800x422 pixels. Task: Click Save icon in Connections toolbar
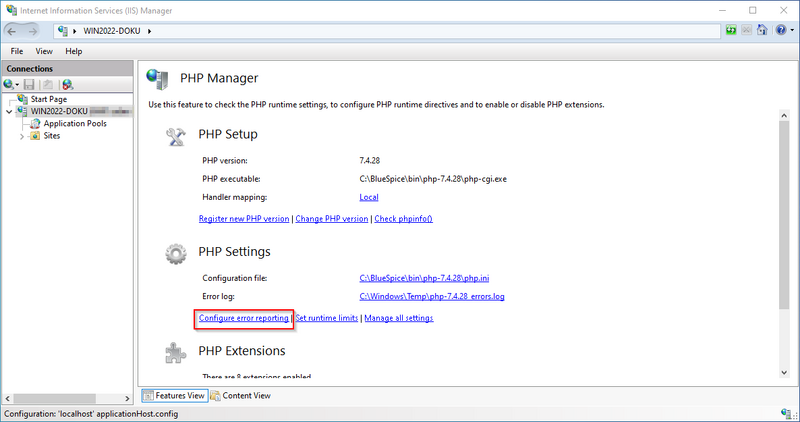(30, 85)
